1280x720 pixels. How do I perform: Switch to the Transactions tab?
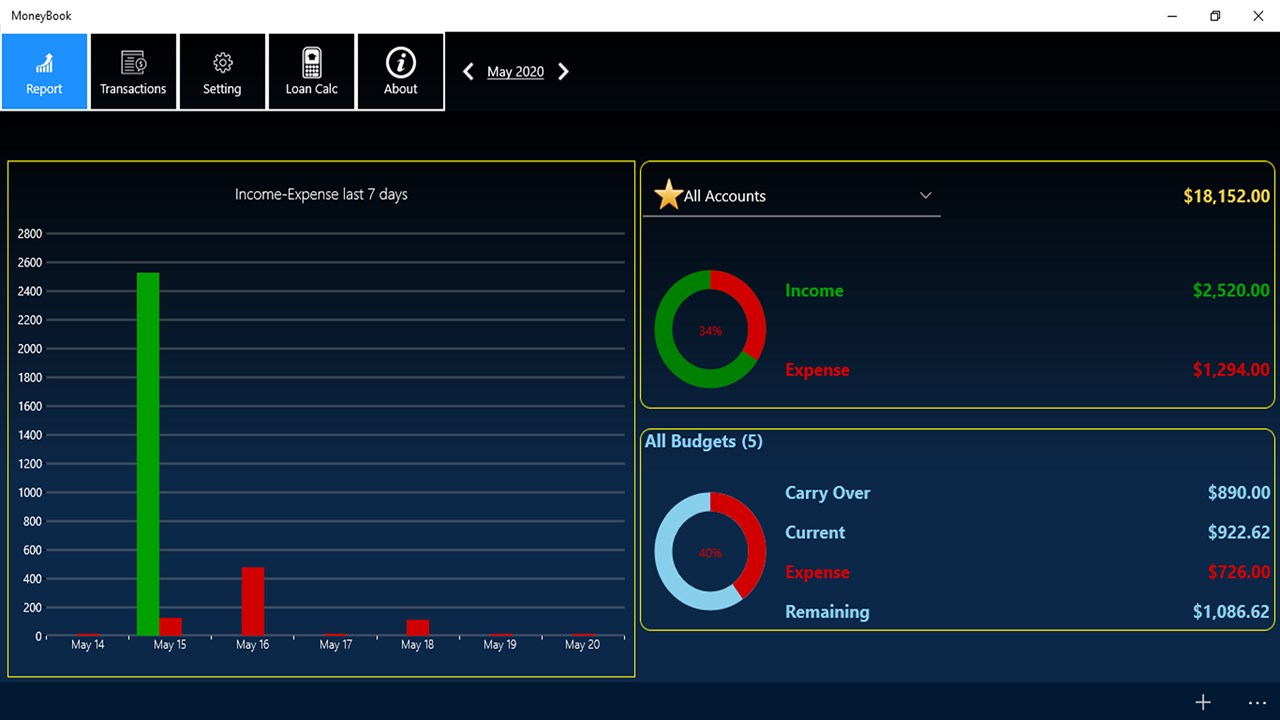133,71
